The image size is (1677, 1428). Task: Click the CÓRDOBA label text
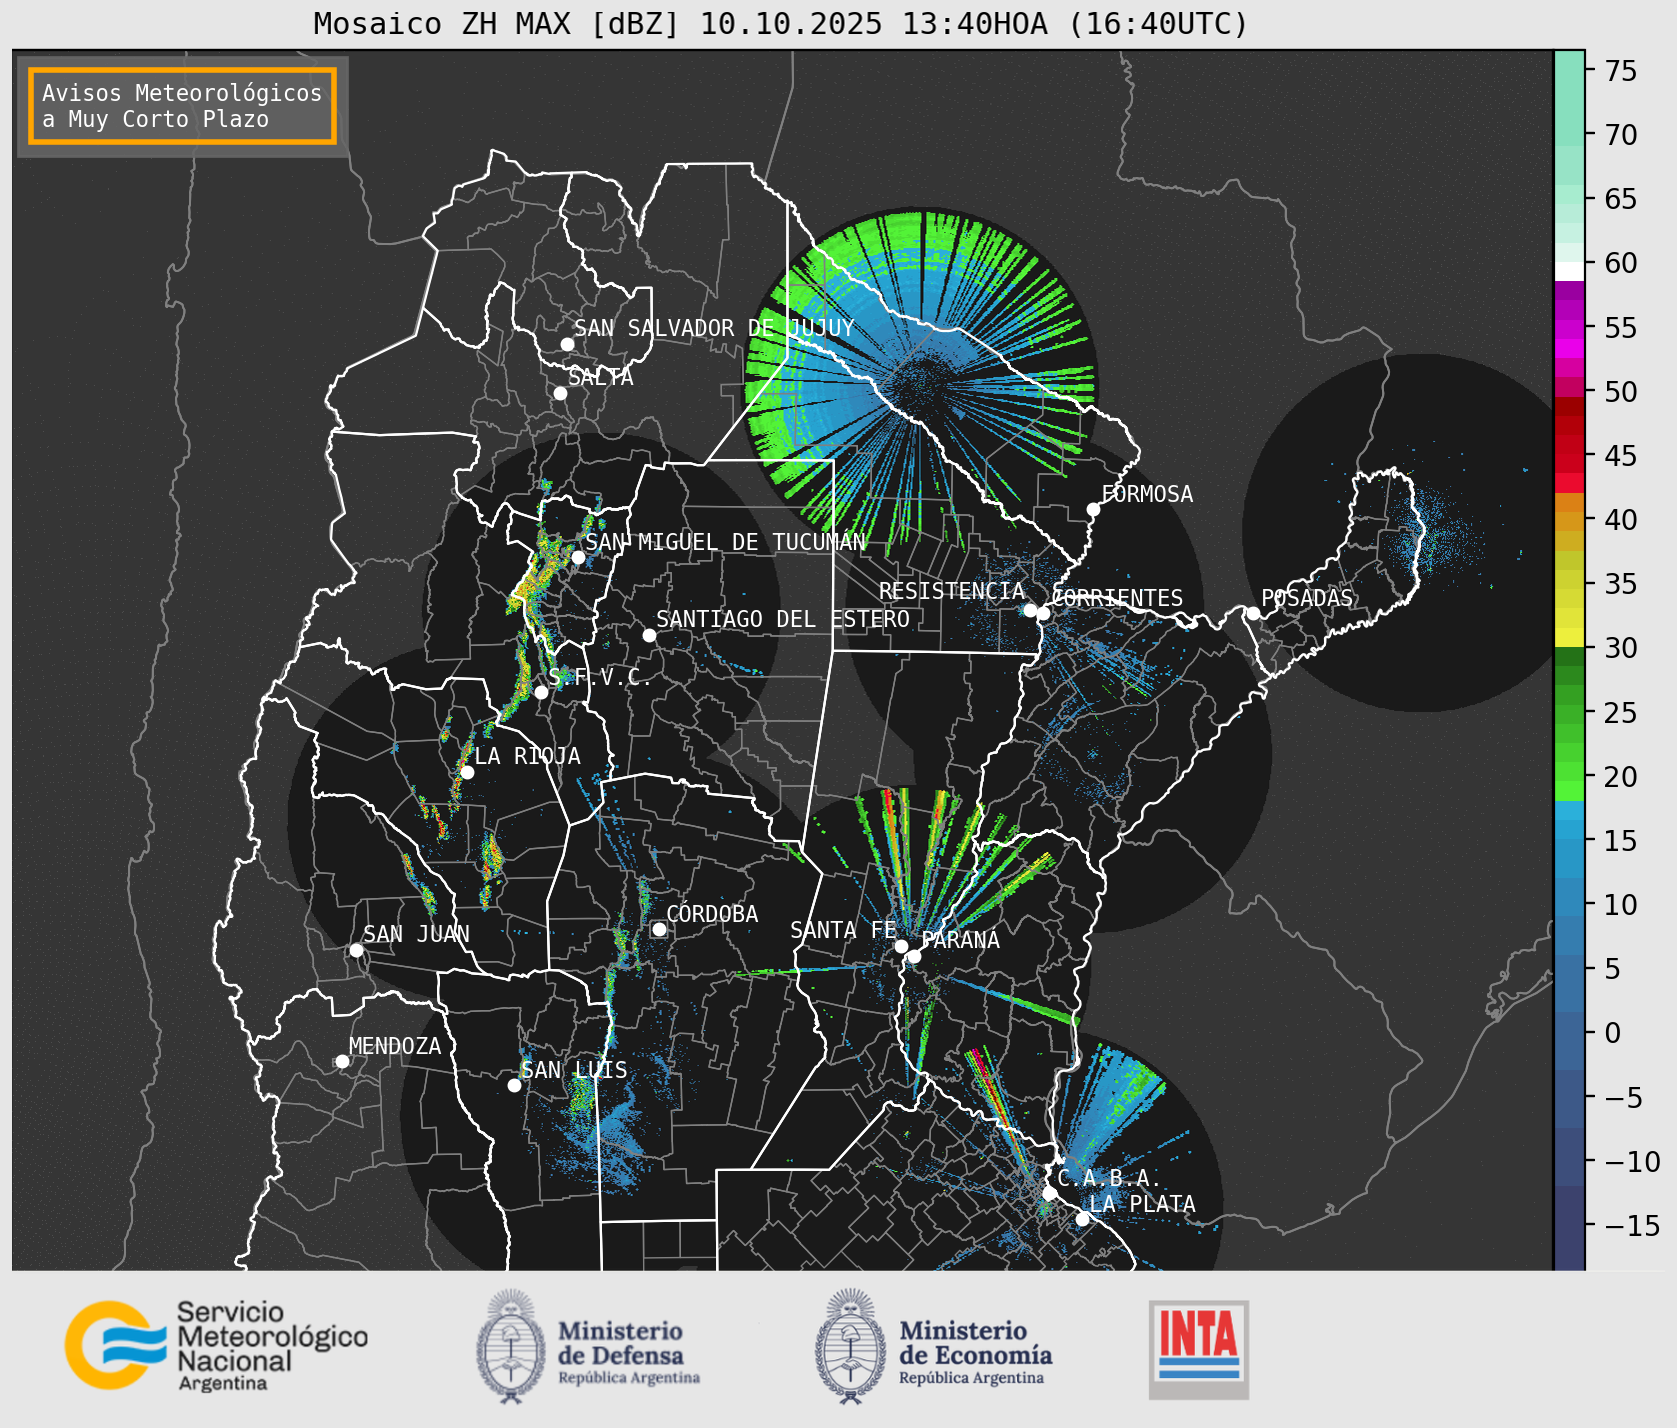click(x=712, y=914)
